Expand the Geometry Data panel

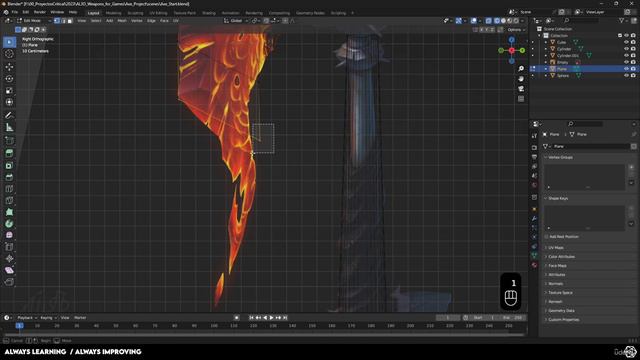pos(561,311)
